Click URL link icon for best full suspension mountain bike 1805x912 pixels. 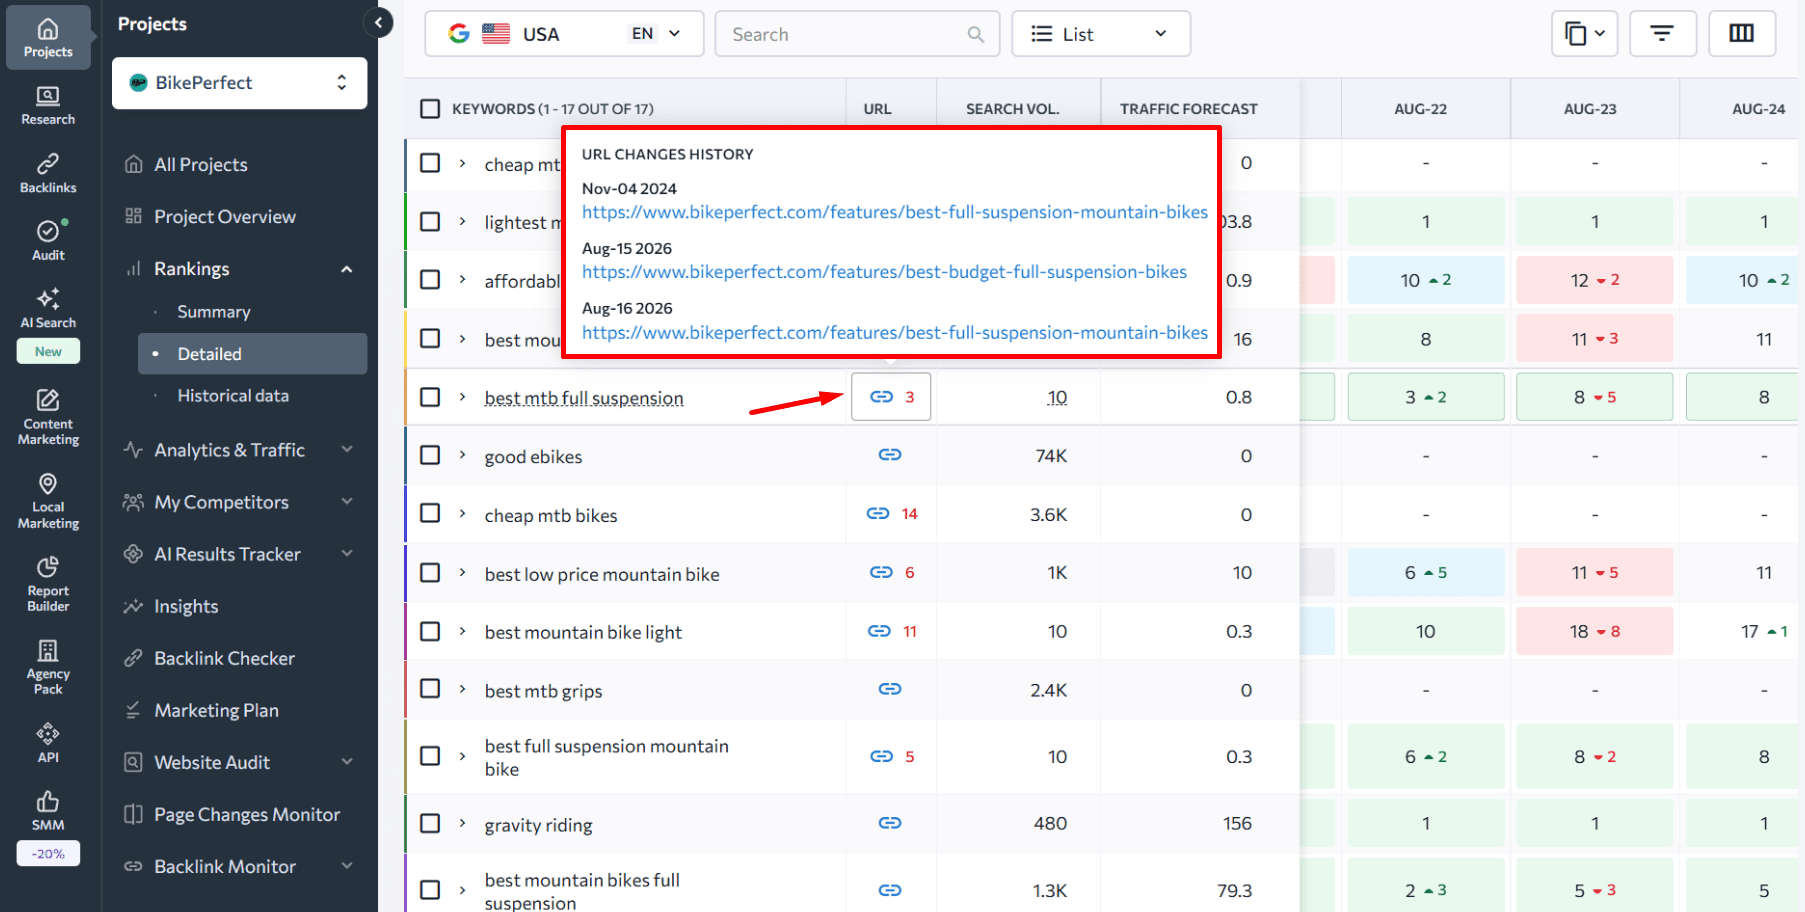[x=881, y=756]
